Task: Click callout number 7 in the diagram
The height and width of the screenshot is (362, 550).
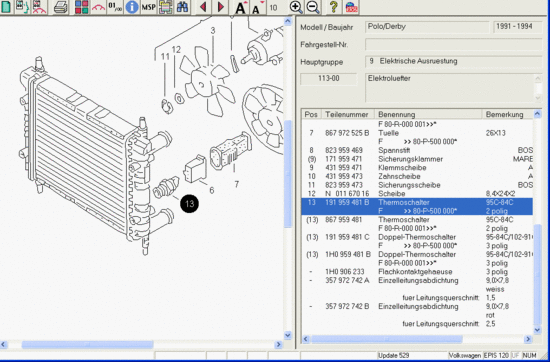Action: tap(237, 184)
